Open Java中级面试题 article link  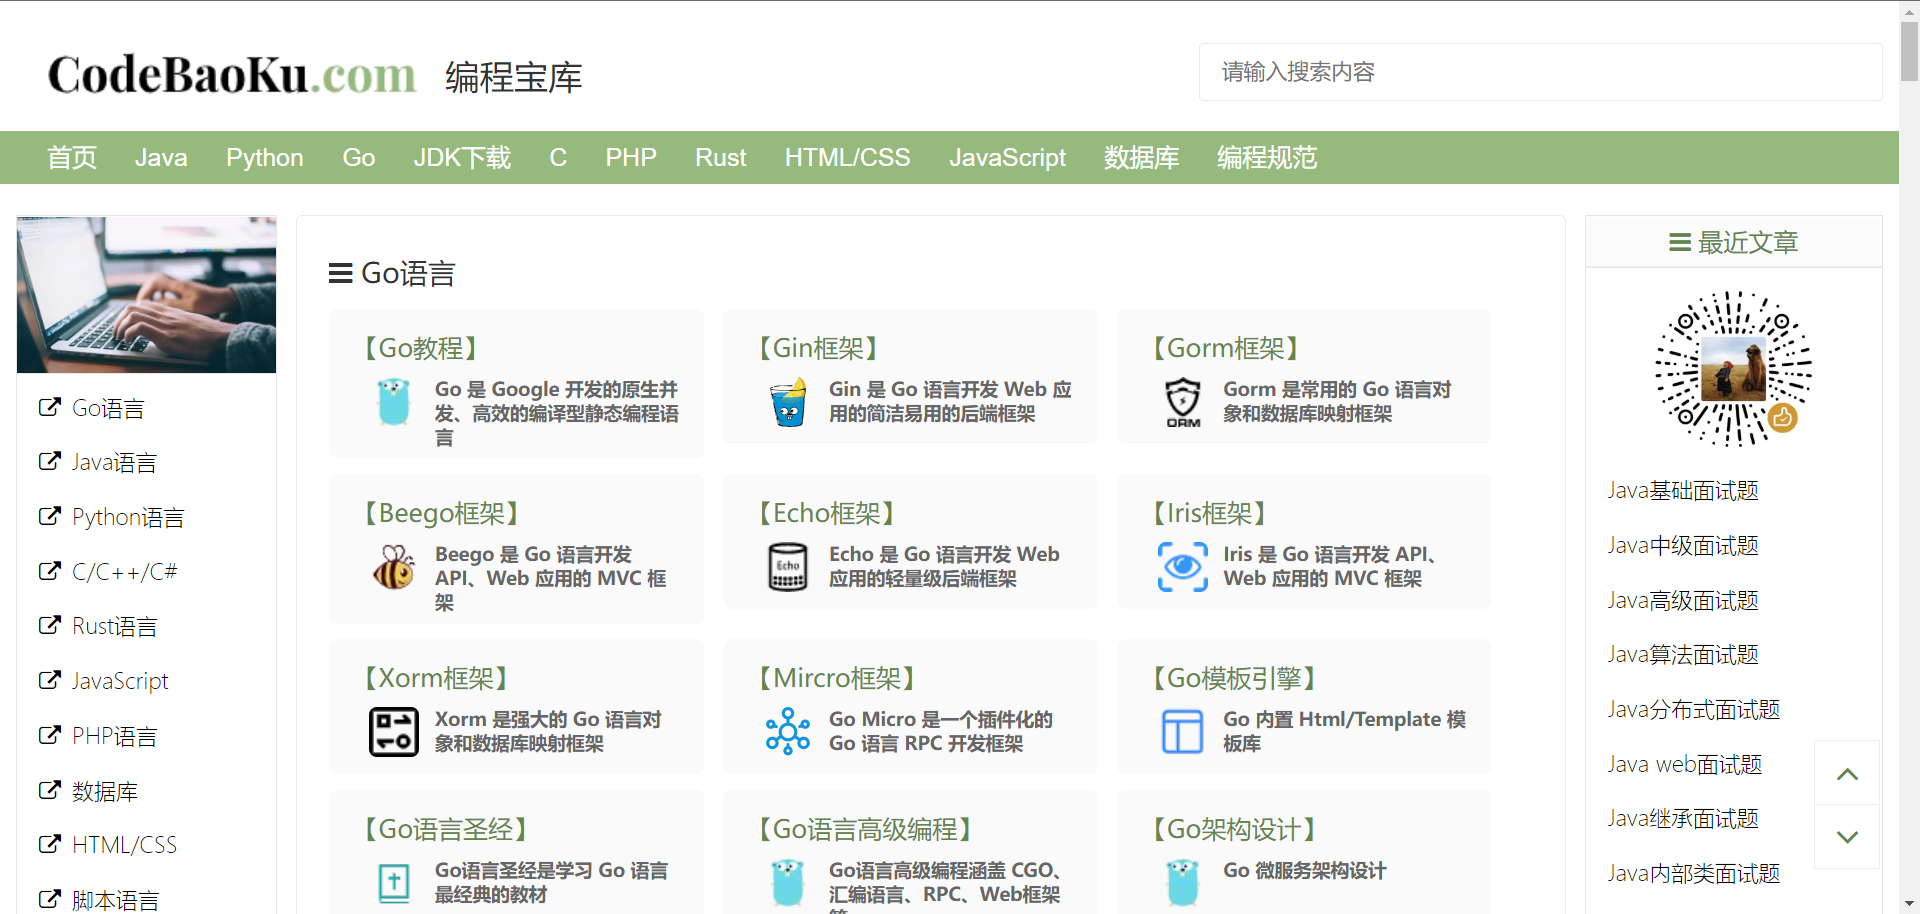coord(1683,545)
